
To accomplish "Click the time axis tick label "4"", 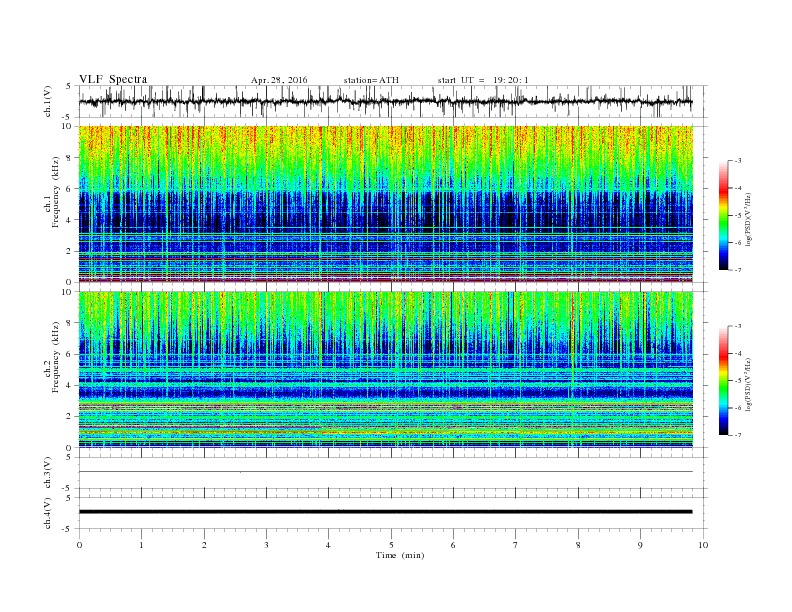I will pyautogui.click(x=328, y=545).
